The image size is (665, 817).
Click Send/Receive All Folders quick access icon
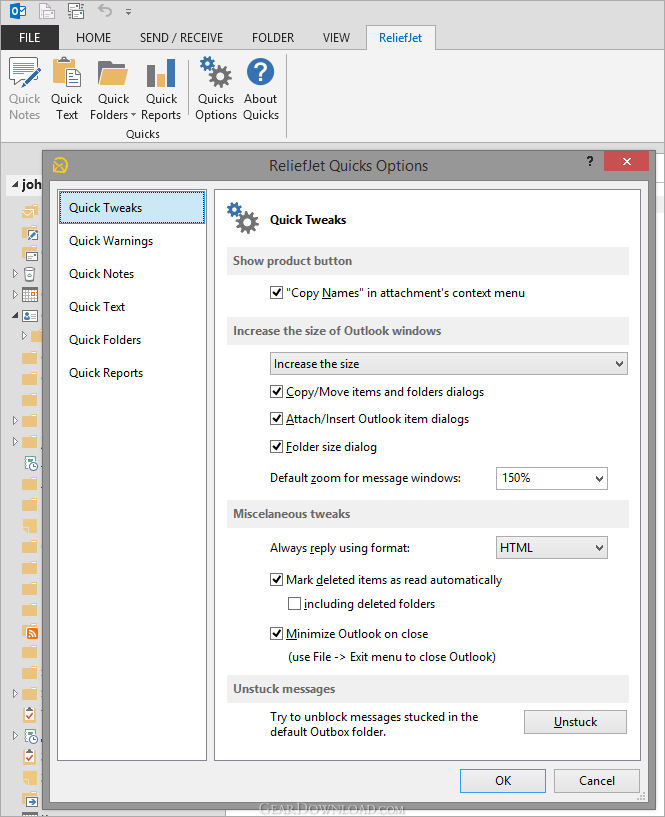click(76, 10)
